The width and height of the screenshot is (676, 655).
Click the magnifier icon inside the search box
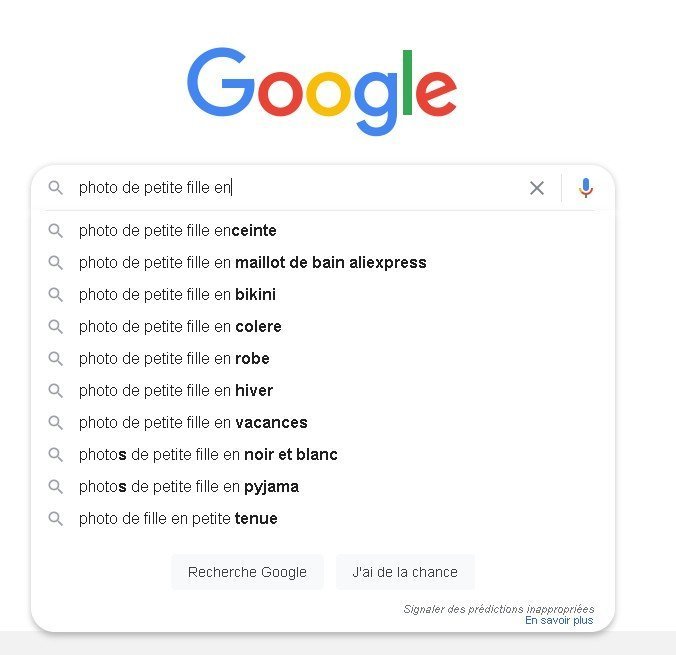[56, 188]
